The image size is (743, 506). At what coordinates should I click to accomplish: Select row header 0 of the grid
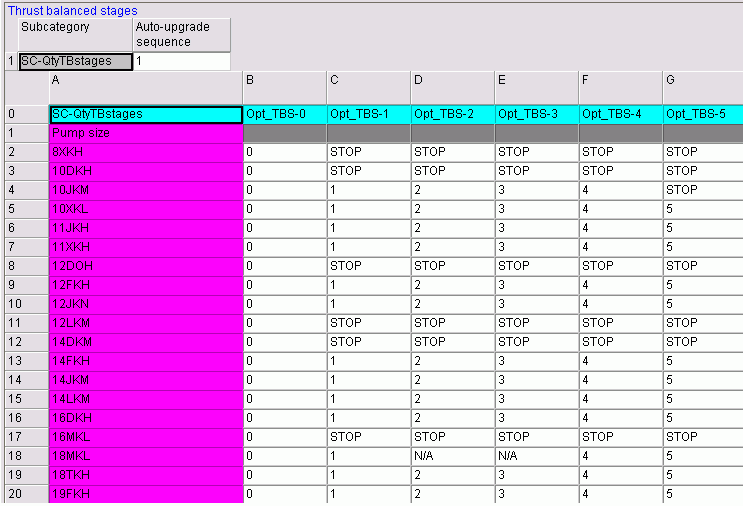pyautogui.click(x=27, y=115)
